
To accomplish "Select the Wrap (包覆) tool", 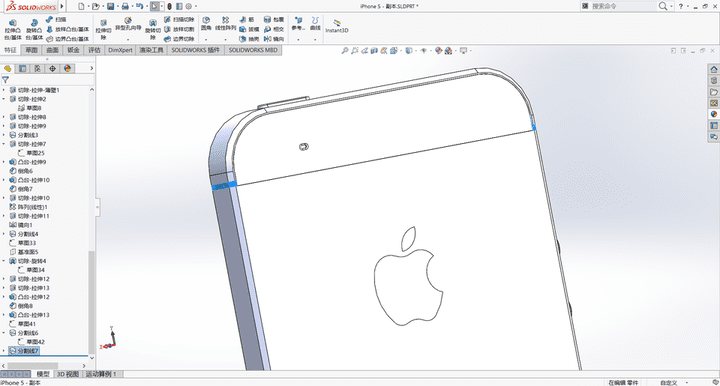I will click(x=274, y=20).
